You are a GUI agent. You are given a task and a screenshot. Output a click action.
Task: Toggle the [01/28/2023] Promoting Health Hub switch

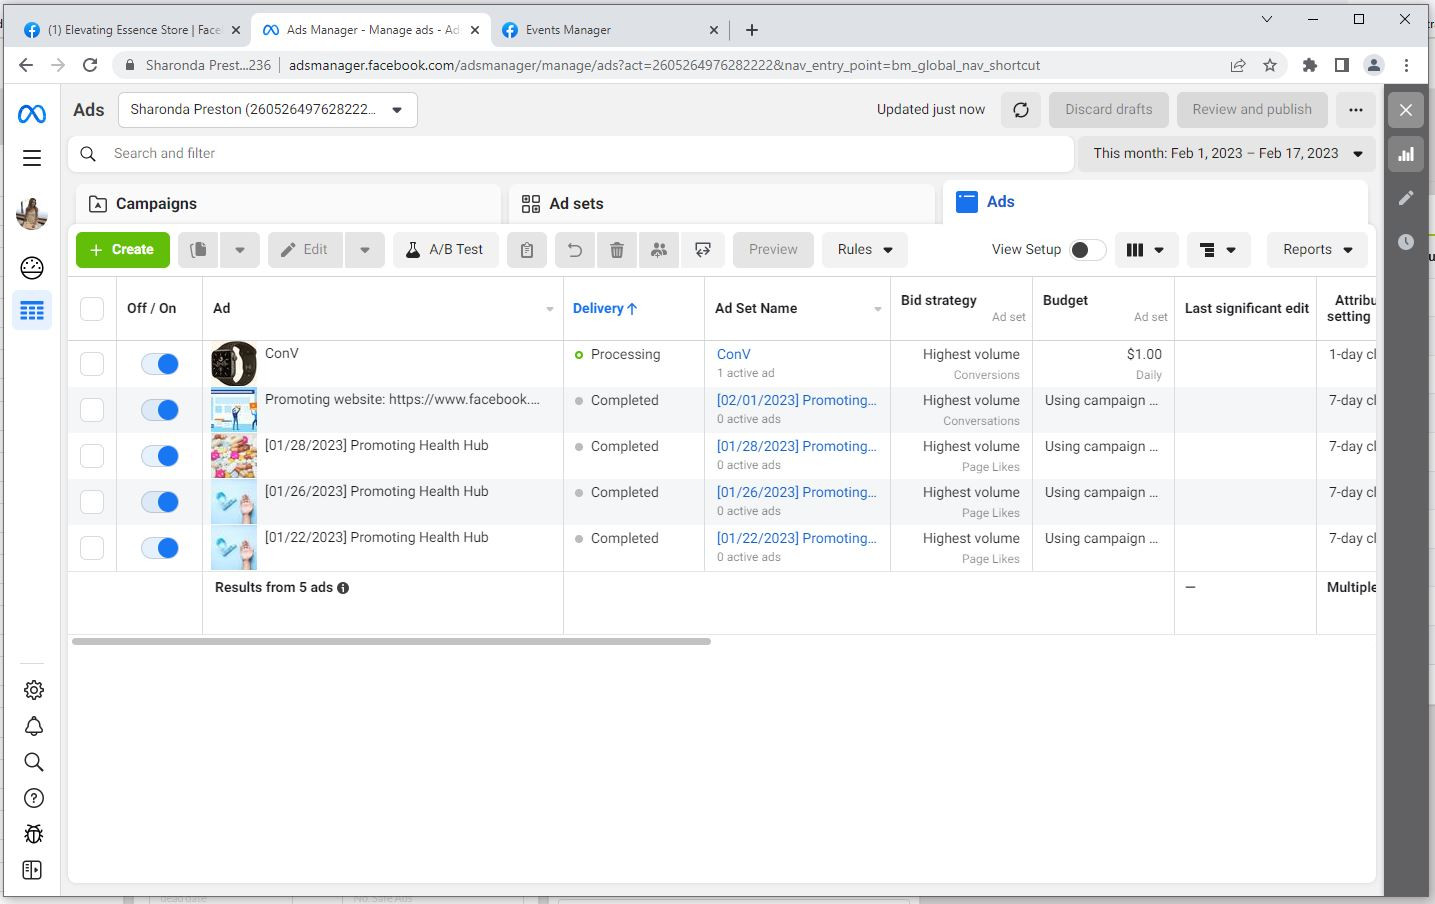(x=160, y=456)
